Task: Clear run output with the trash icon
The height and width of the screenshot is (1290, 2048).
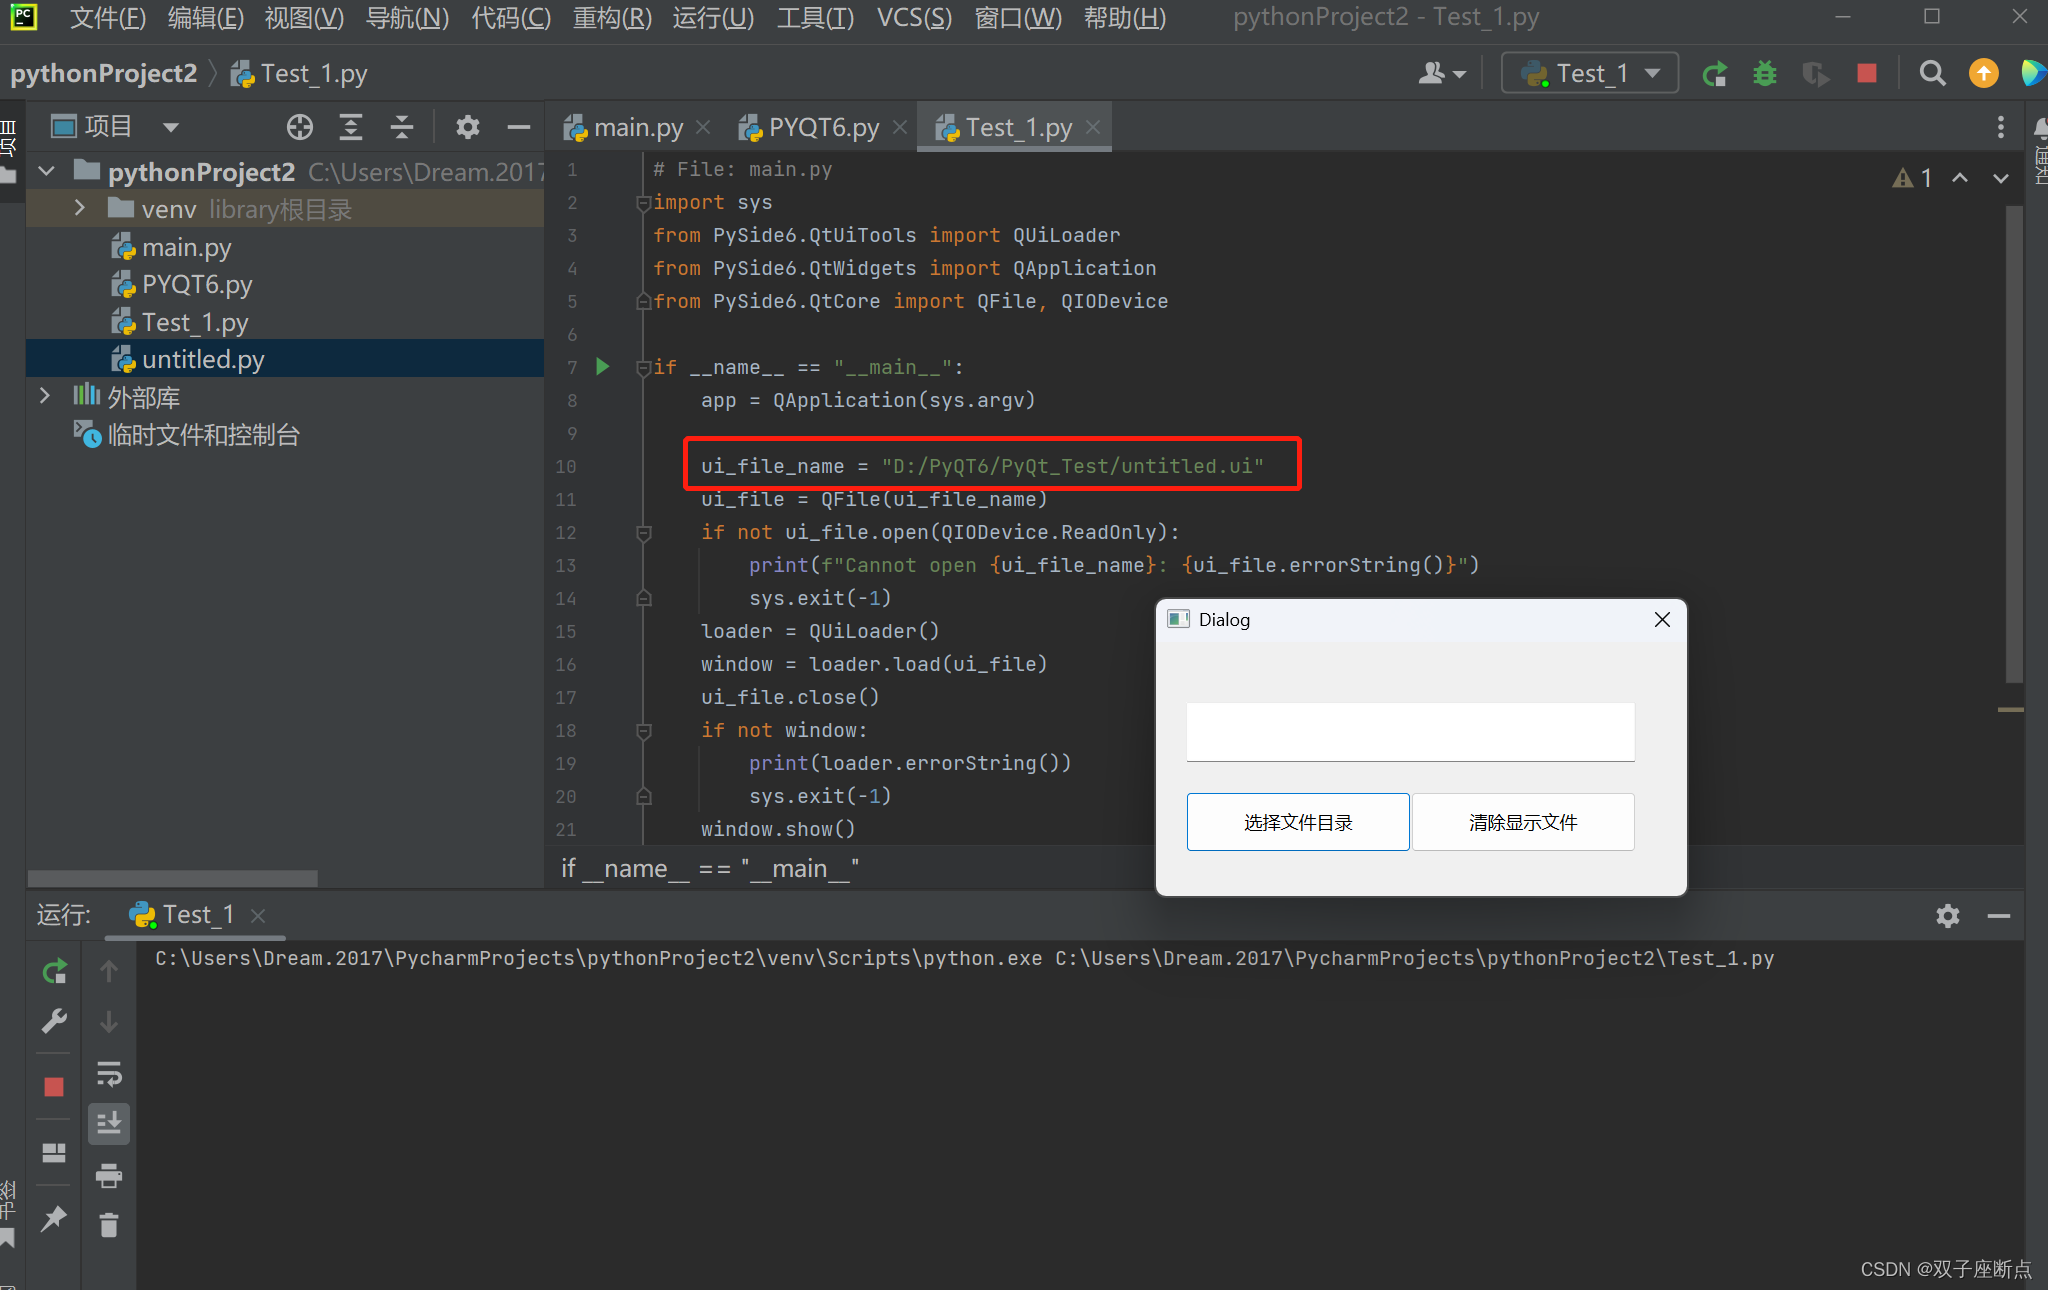Action: (108, 1225)
